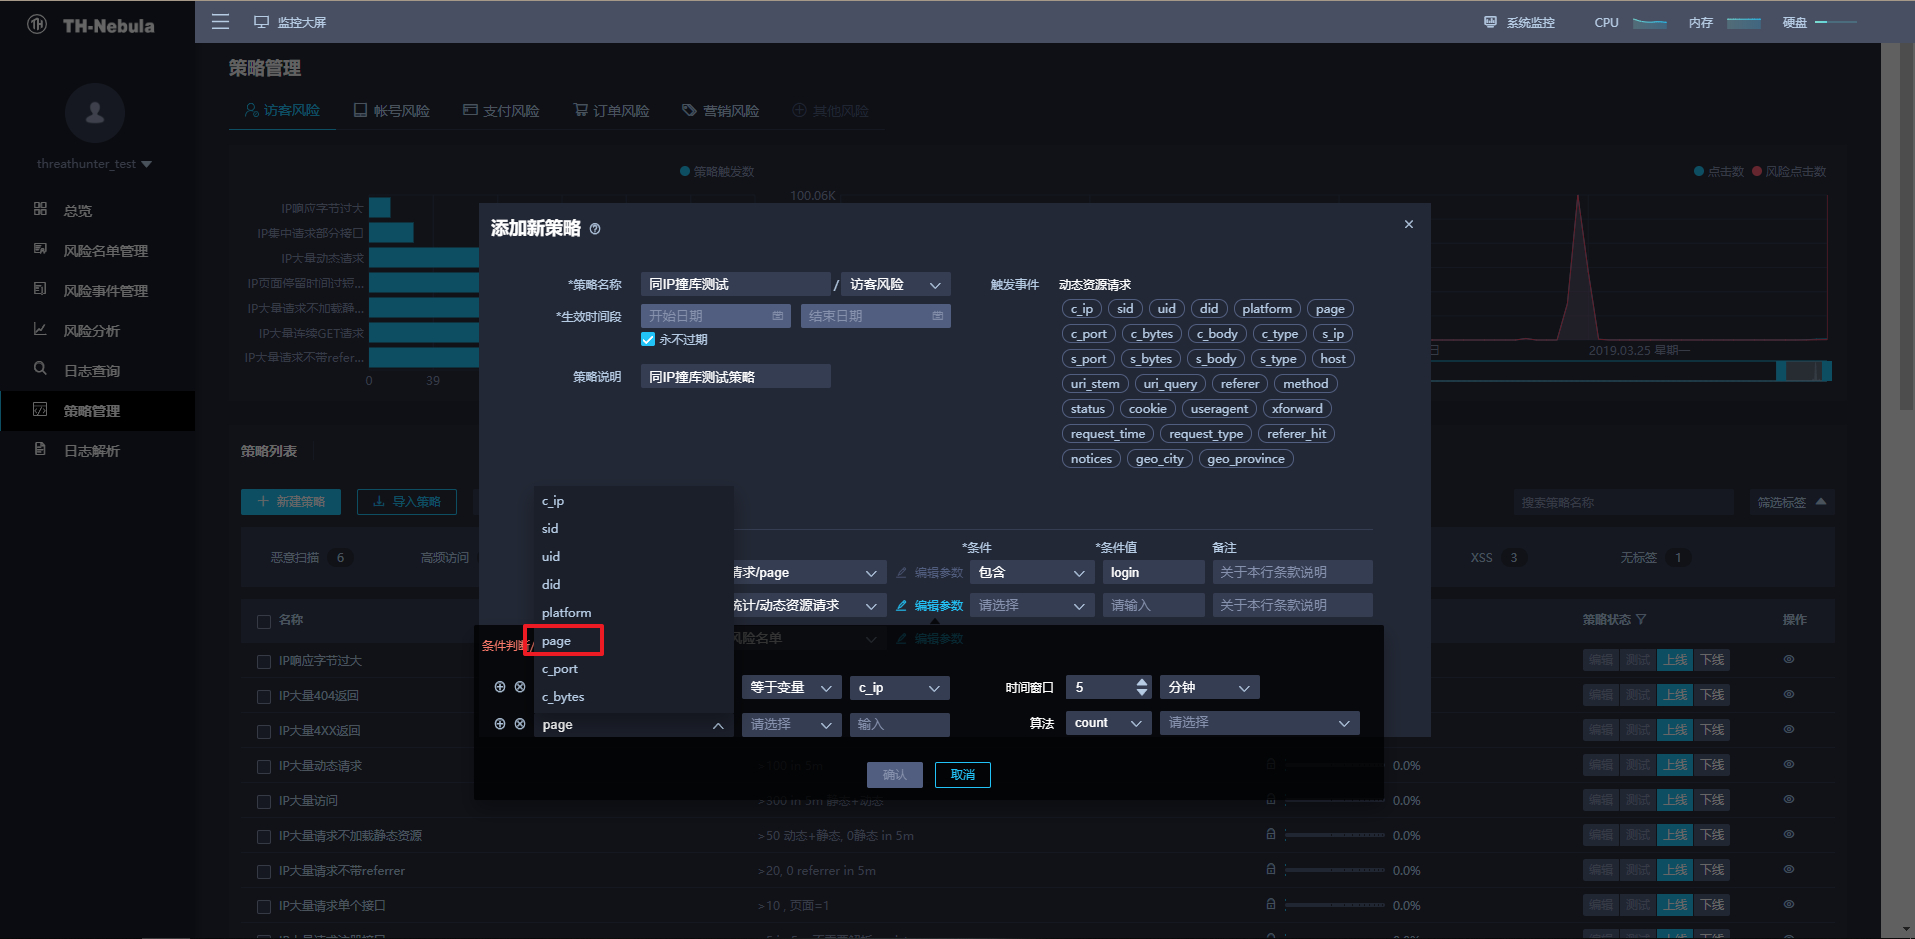Viewport: 1915px width, 939px height.
Task: Click the c_ip tag under 触发事件
Action: [x=1082, y=309]
